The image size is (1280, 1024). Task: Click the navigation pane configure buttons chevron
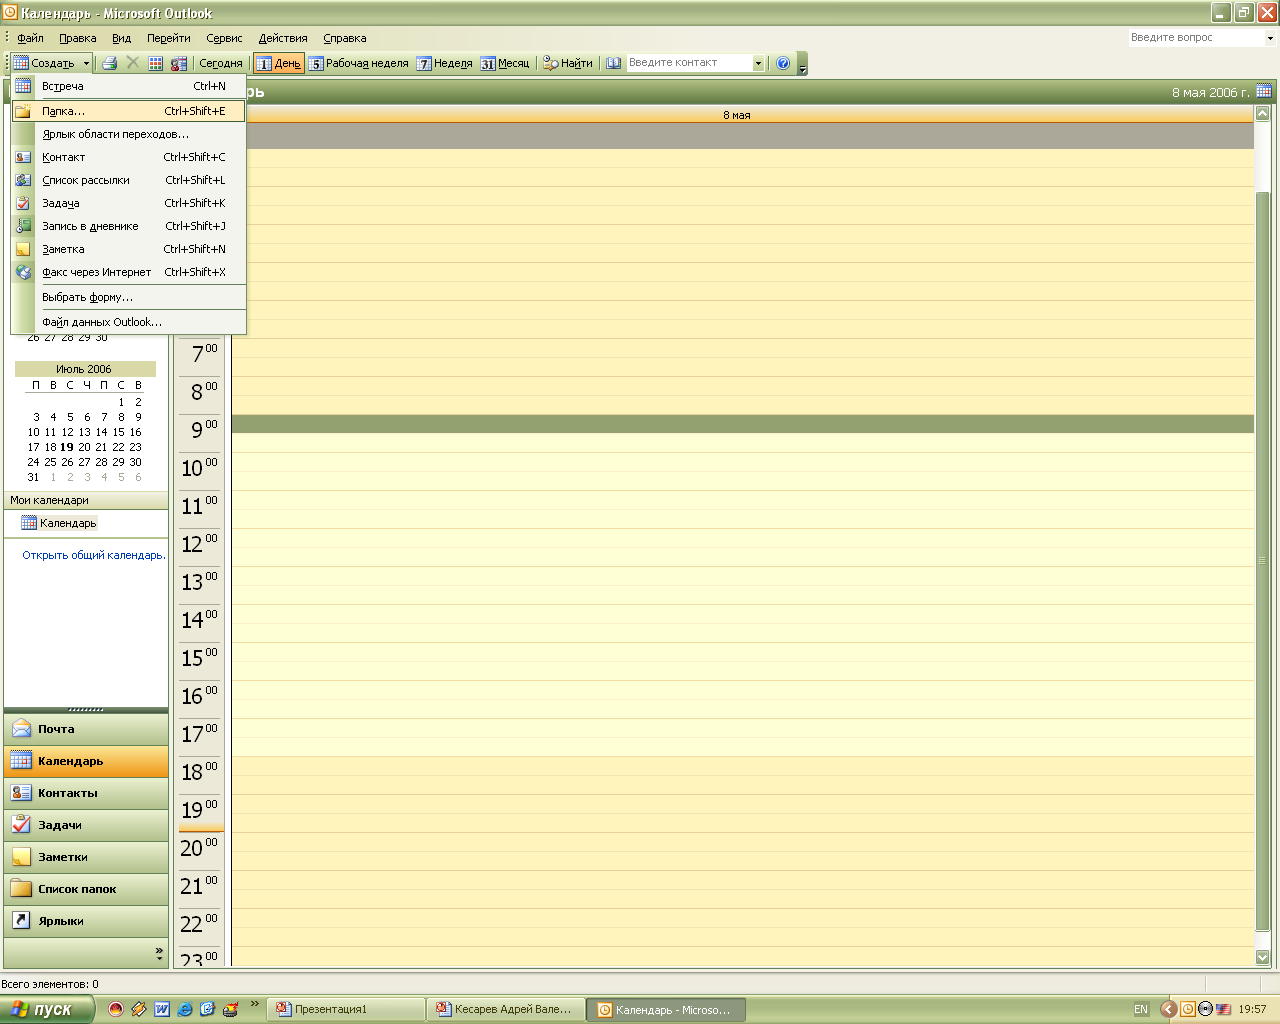[x=159, y=954]
